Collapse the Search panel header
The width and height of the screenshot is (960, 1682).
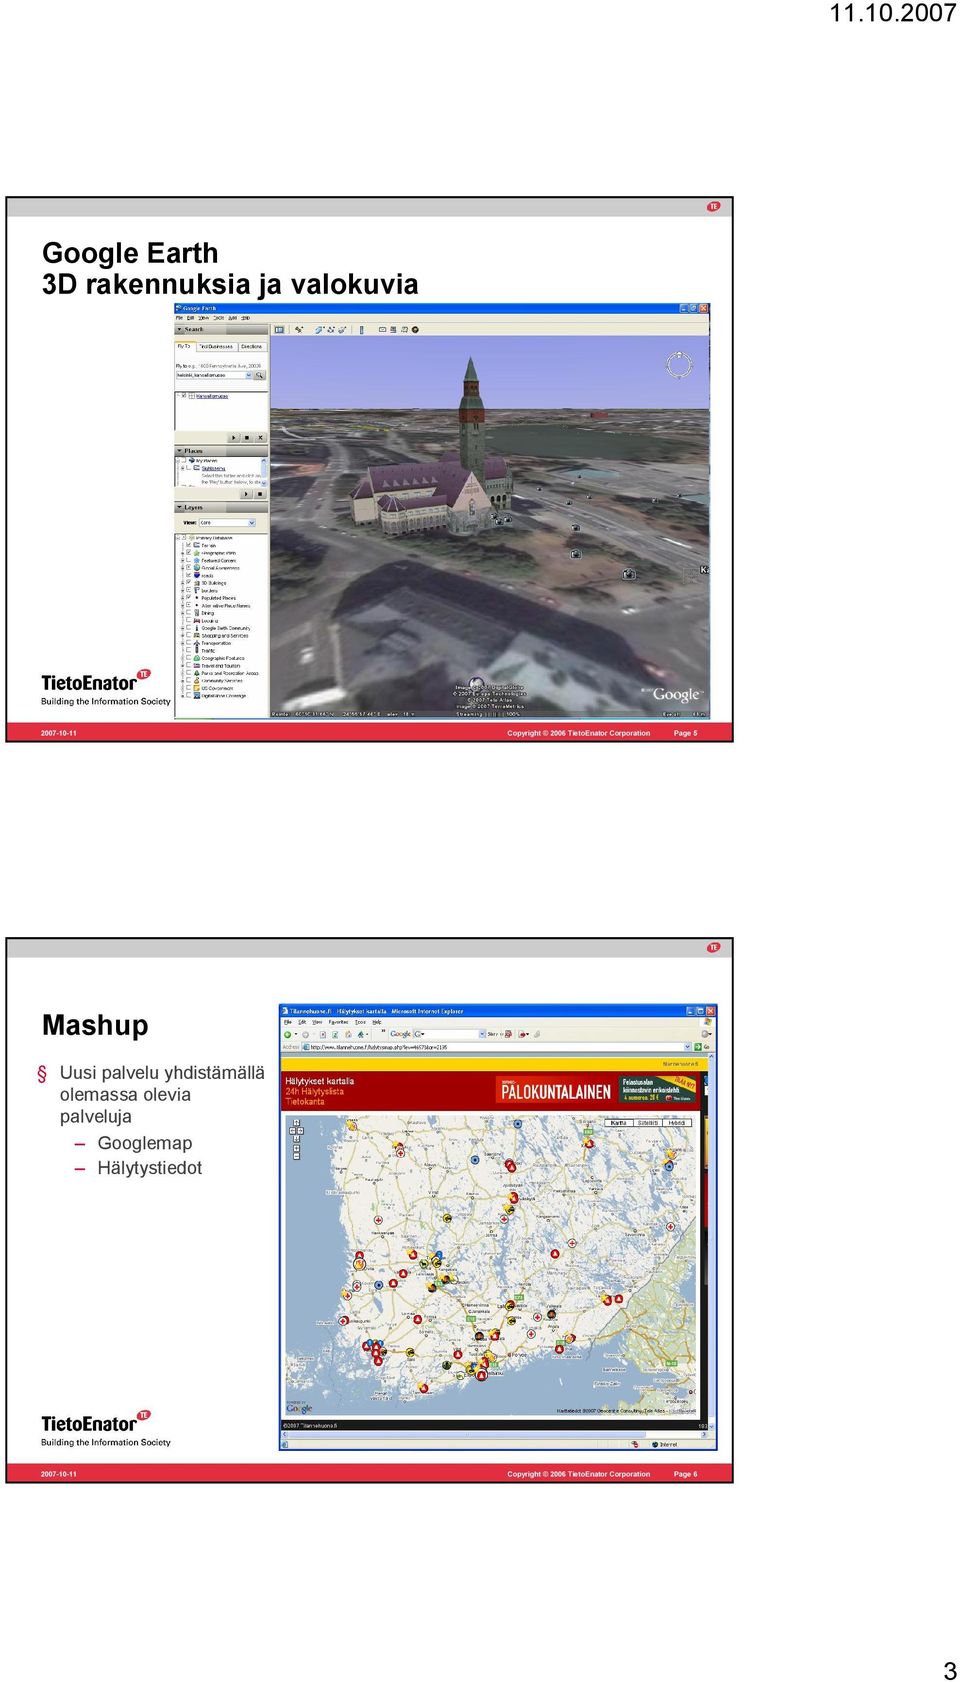tap(222, 329)
